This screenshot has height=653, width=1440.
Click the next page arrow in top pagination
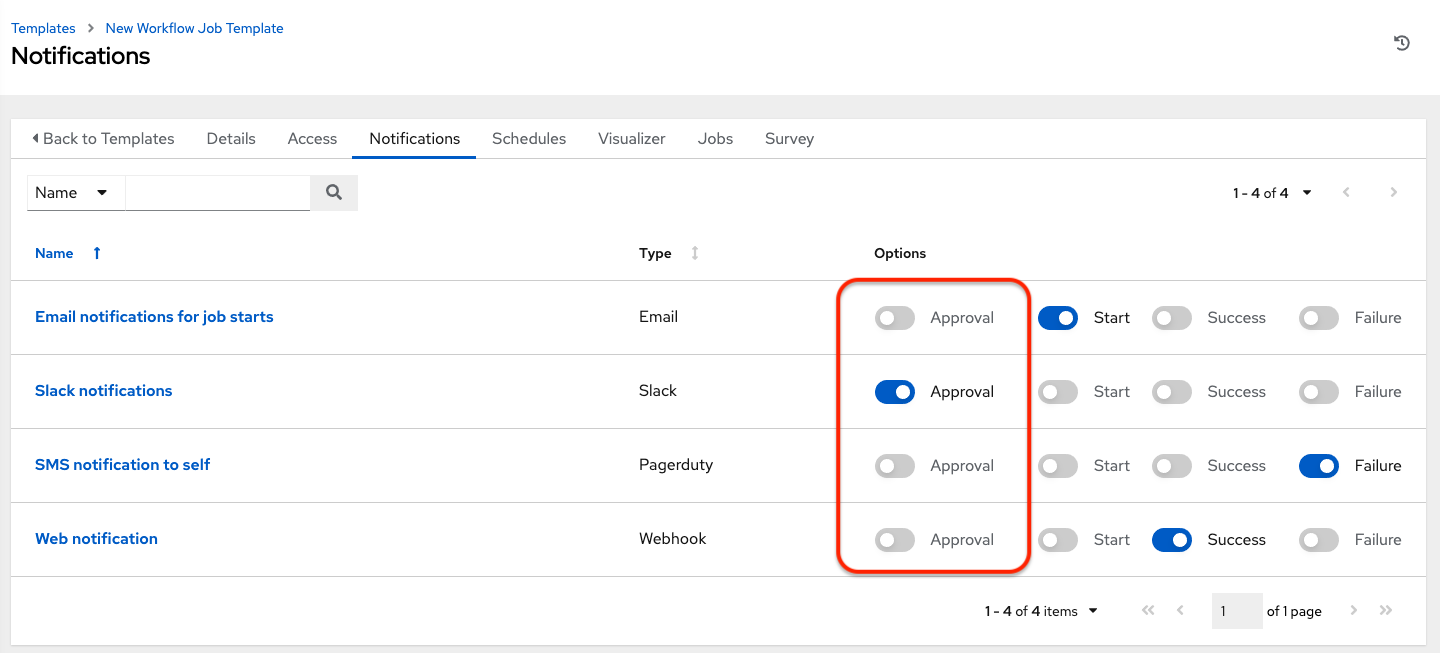(x=1394, y=192)
